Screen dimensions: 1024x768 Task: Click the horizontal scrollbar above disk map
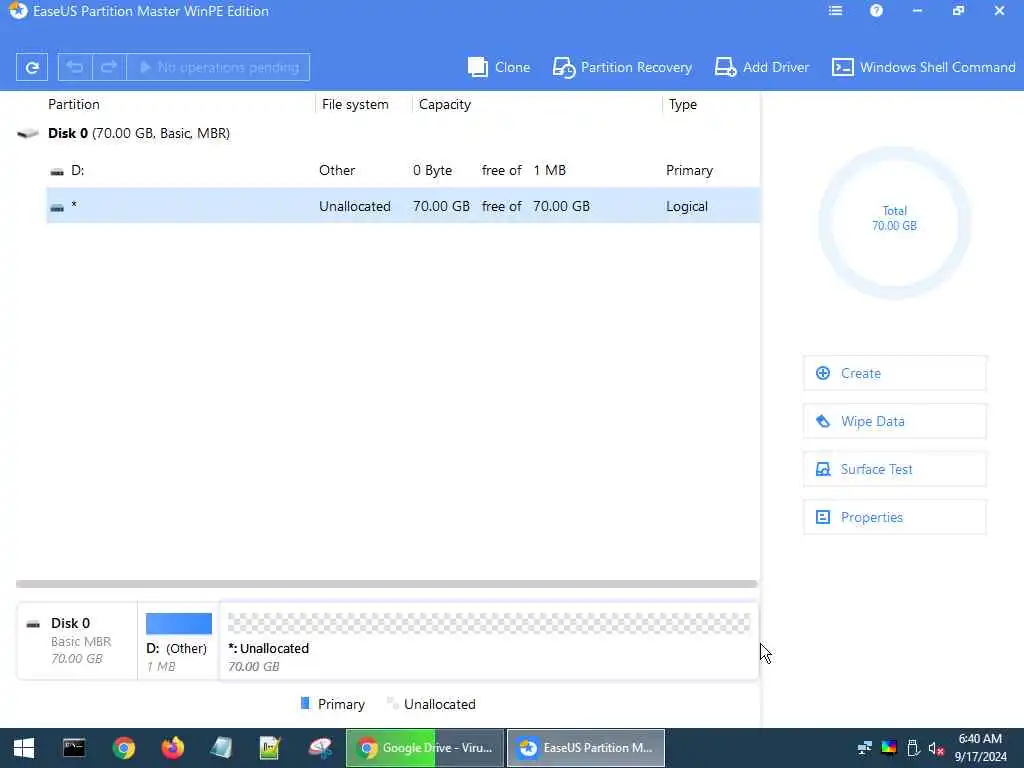click(387, 584)
